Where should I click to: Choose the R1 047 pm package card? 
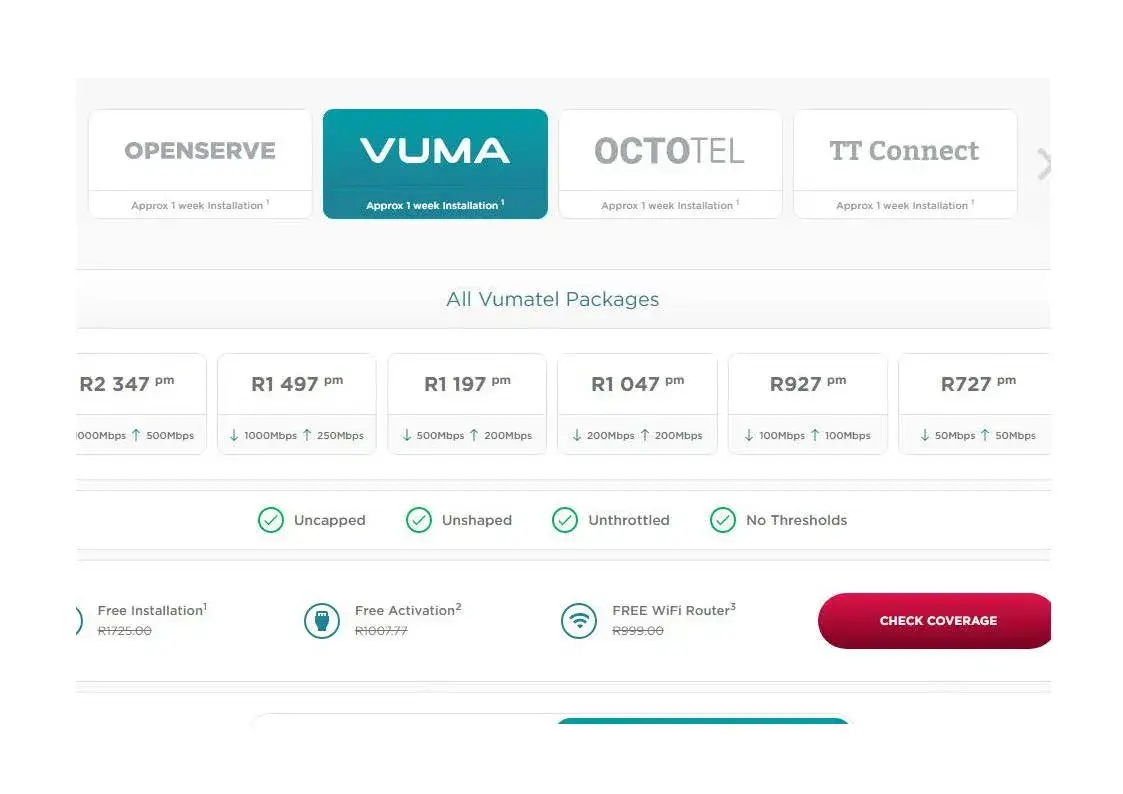(637, 403)
